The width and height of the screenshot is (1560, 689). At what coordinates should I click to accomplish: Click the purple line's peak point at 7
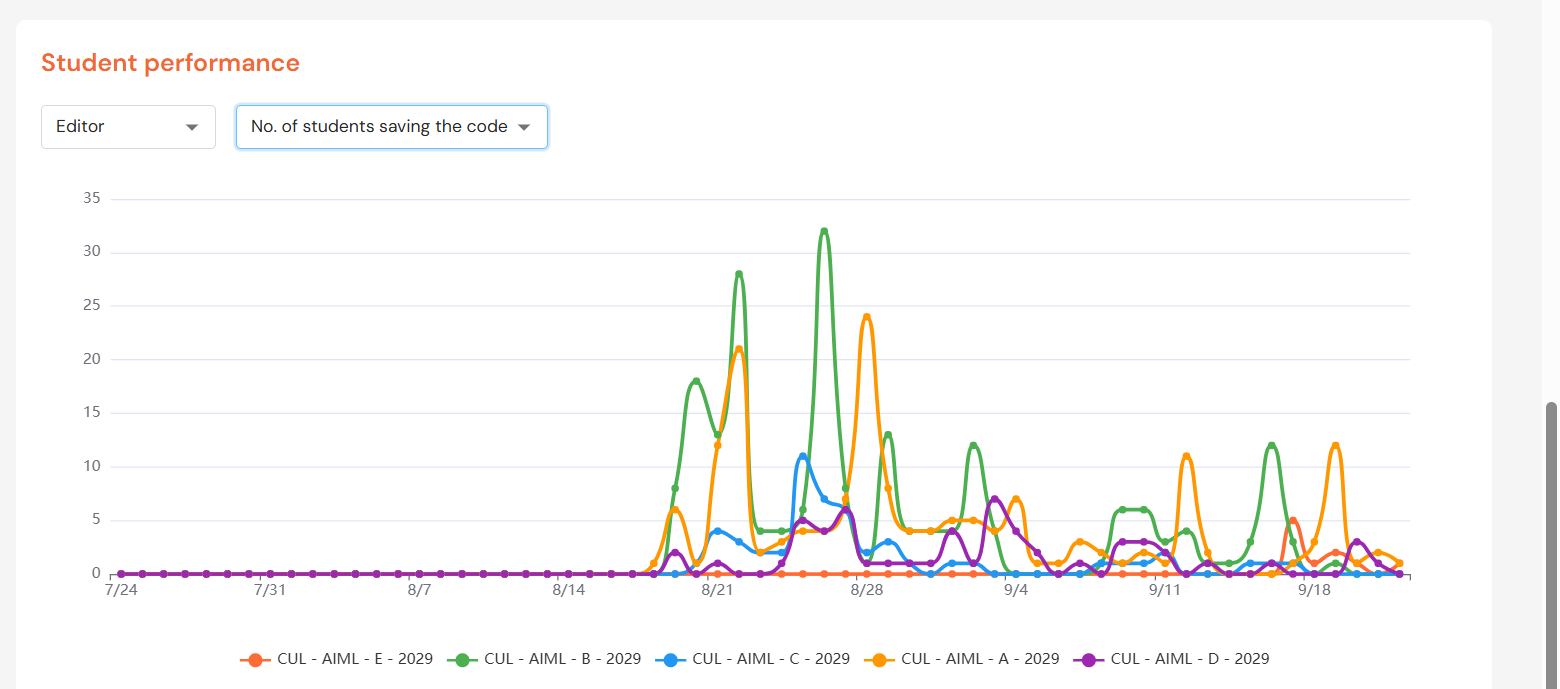click(x=994, y=499)
